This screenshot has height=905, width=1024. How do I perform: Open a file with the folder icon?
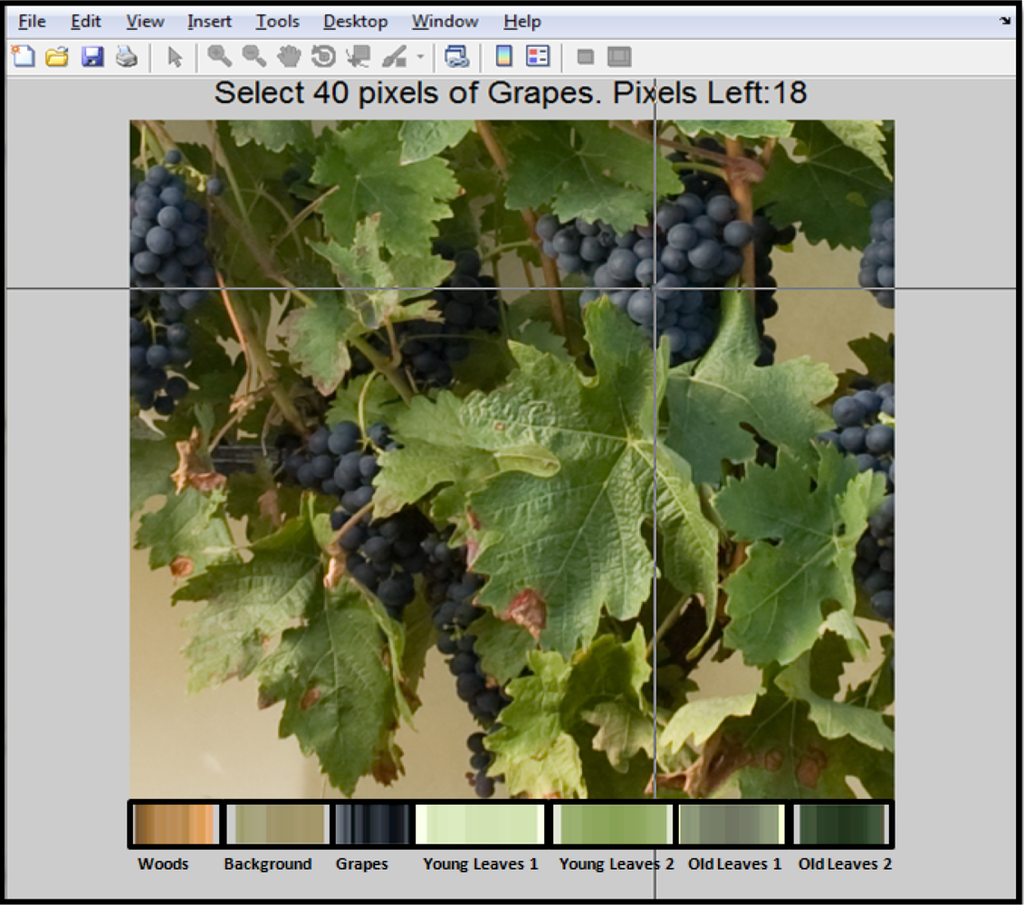point(57,57)
